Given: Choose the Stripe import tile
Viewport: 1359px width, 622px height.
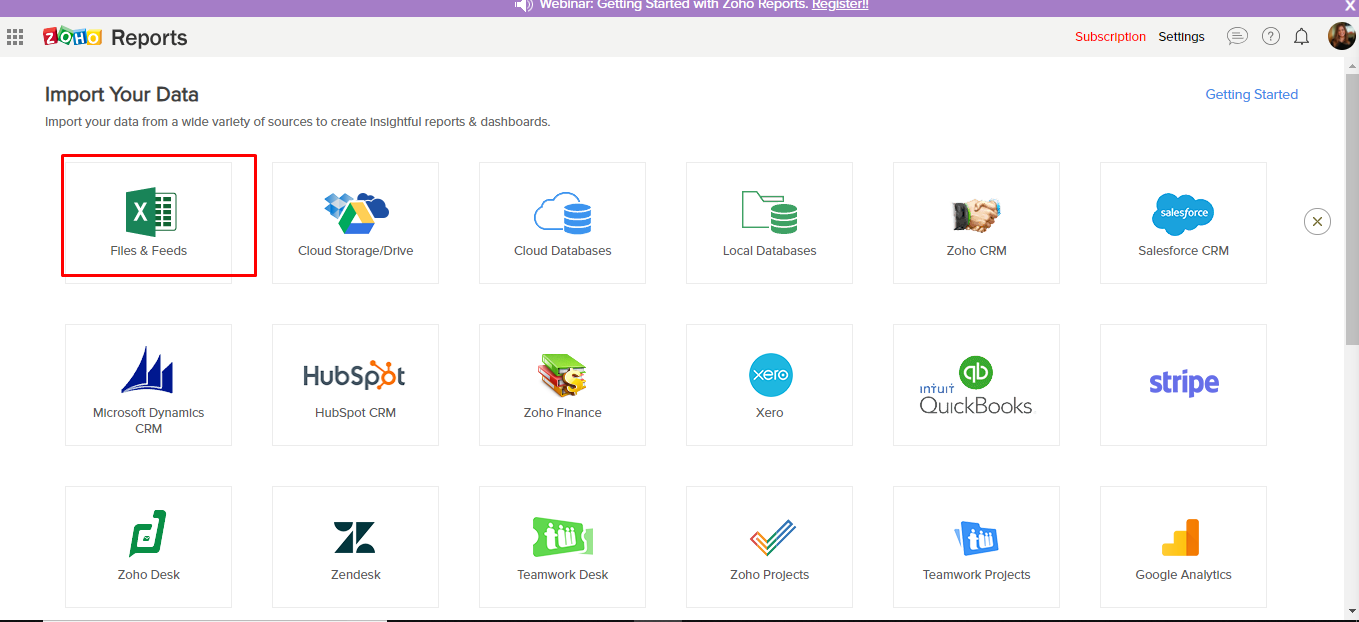Looking at the screenshot, I should pyautogui.click(x=1183, y=385).
